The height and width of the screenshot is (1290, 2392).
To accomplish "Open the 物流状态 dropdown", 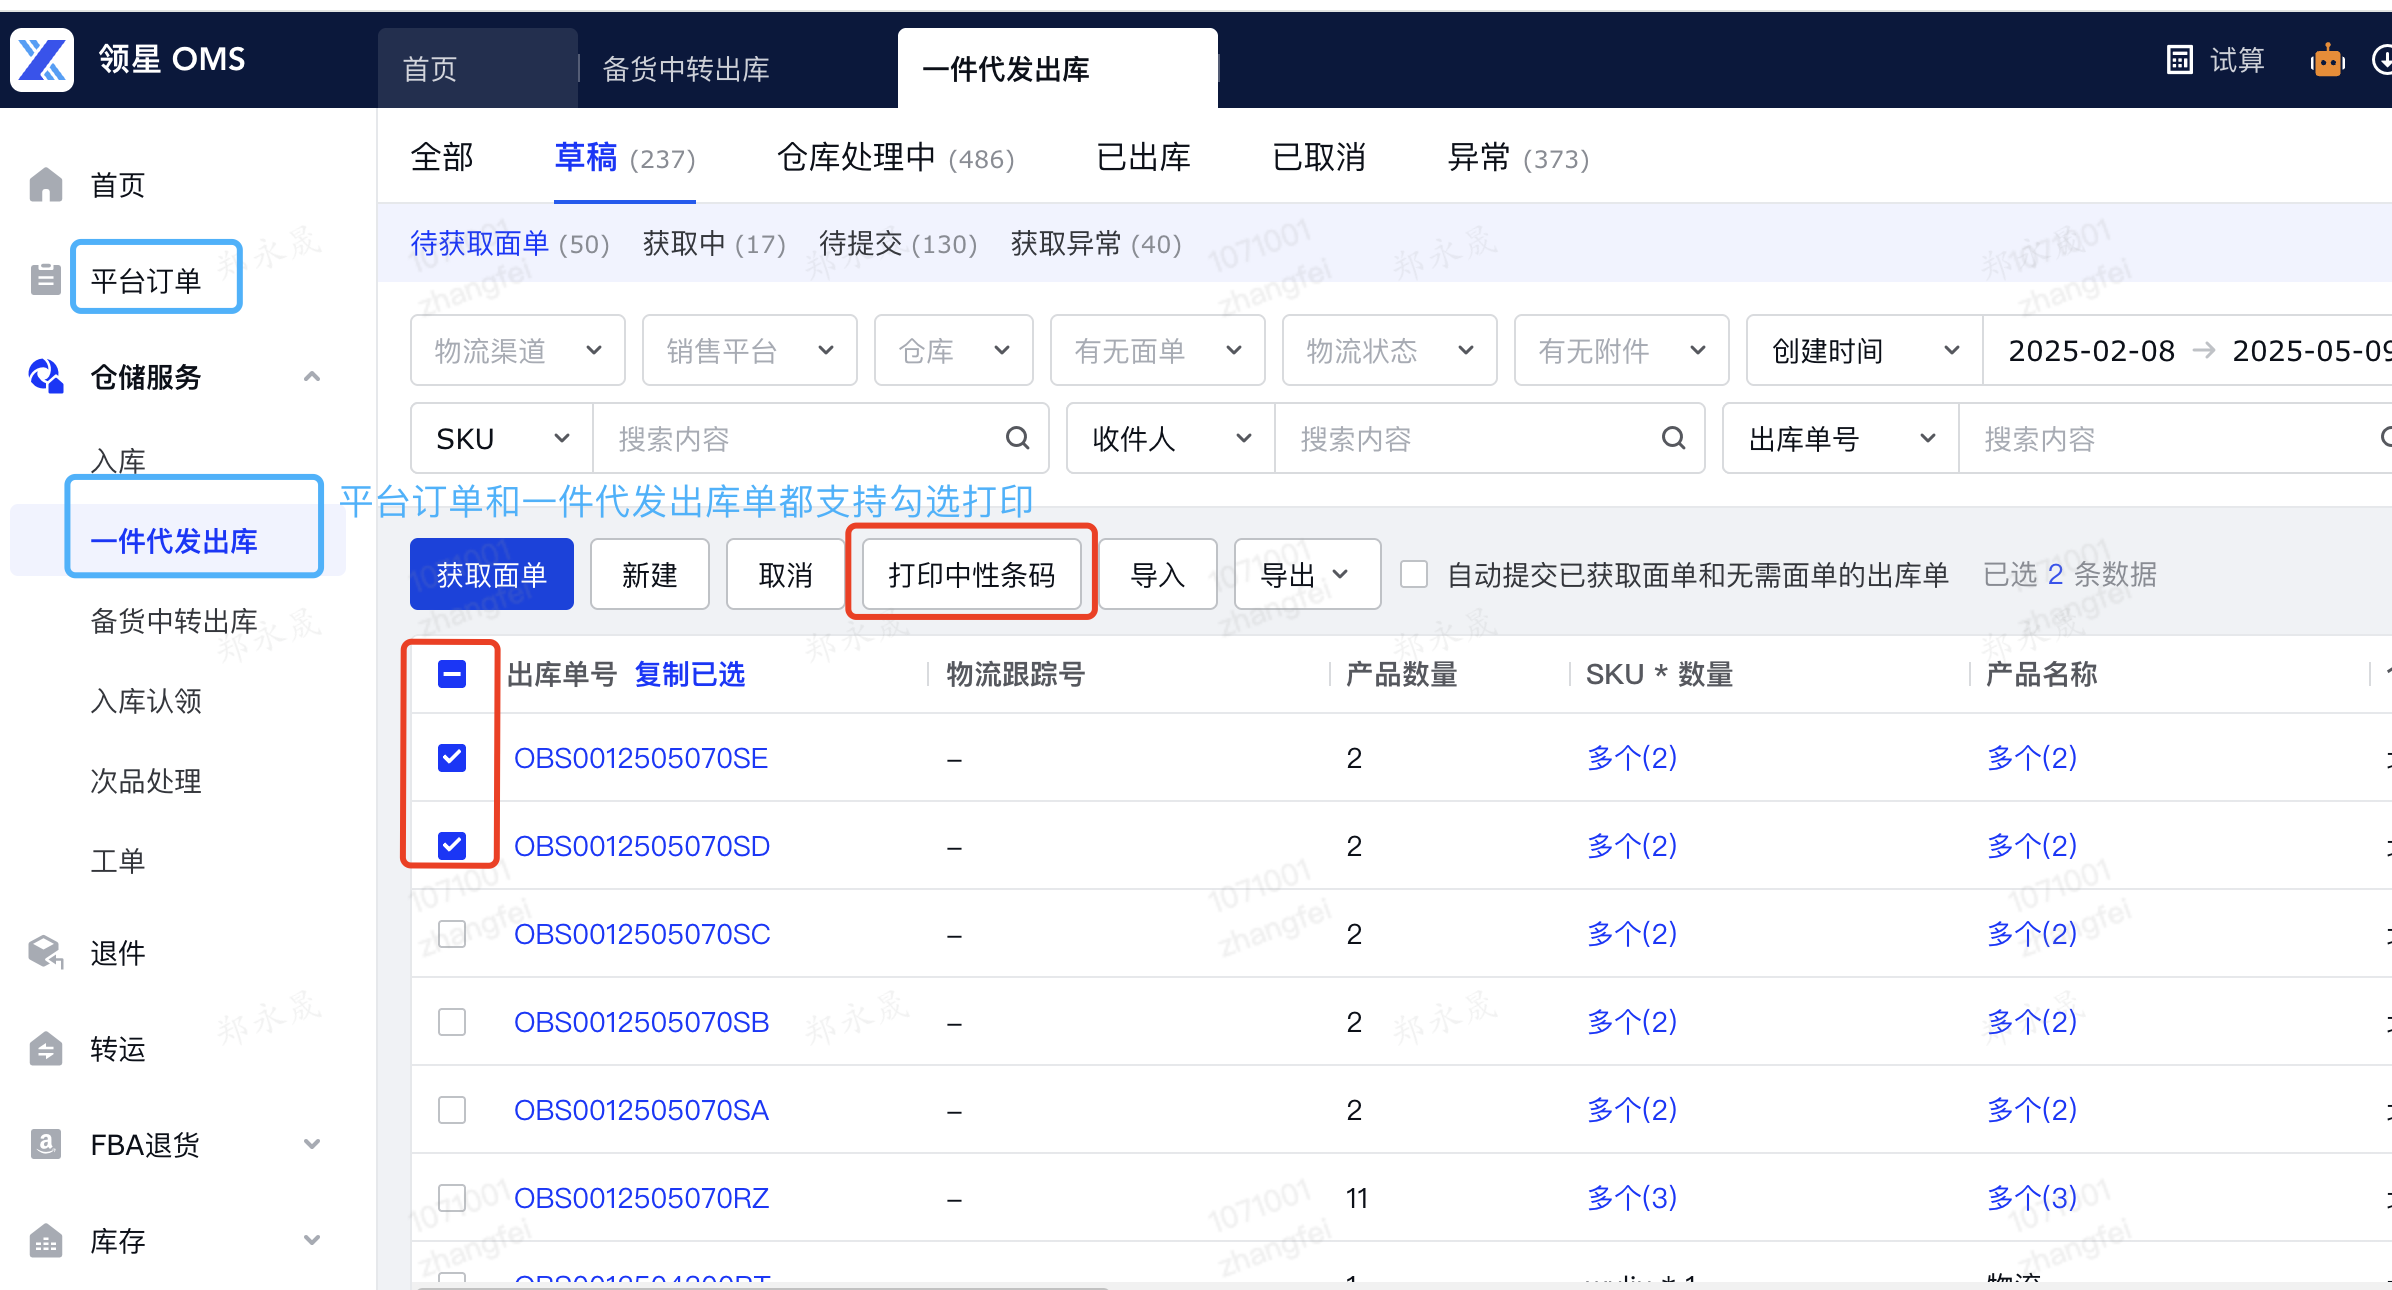I will pyautogui.click(x=1390, y=350).
